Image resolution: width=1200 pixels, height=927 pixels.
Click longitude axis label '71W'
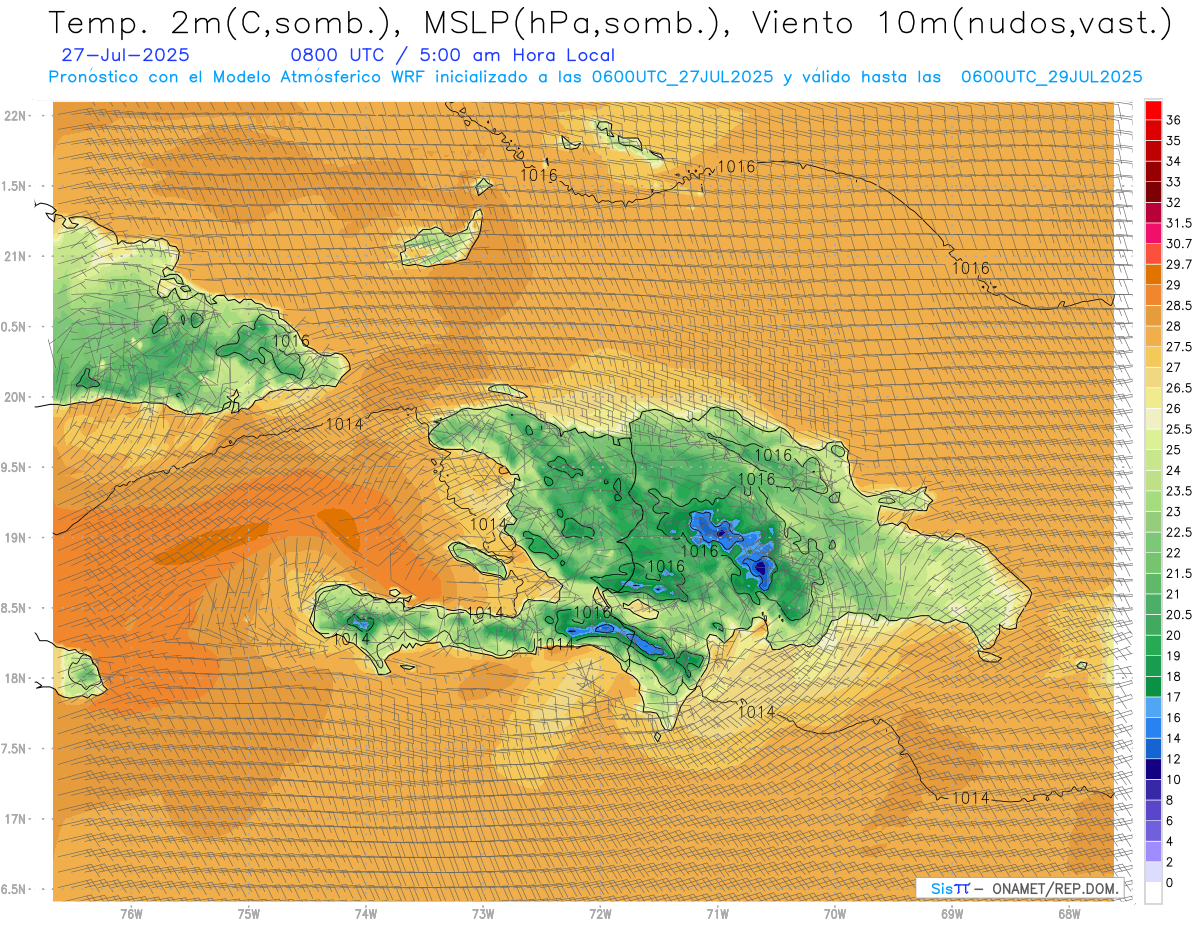(x=717, y=914)
